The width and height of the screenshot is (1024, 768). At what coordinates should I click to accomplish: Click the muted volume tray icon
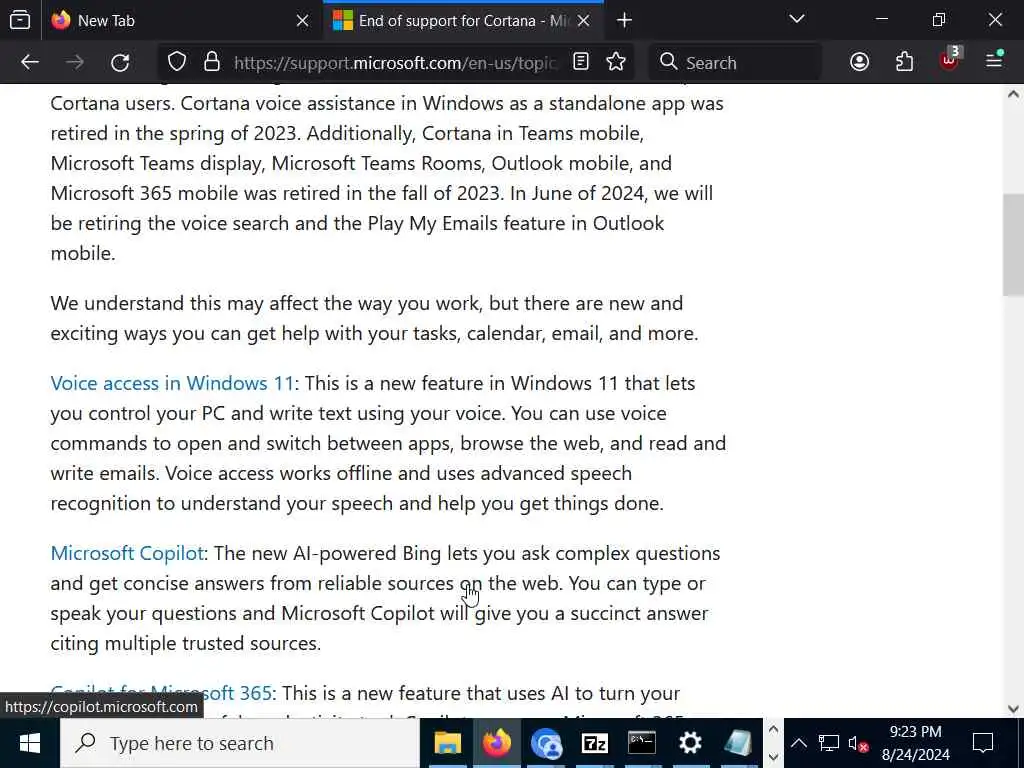[x=858, y=743]
